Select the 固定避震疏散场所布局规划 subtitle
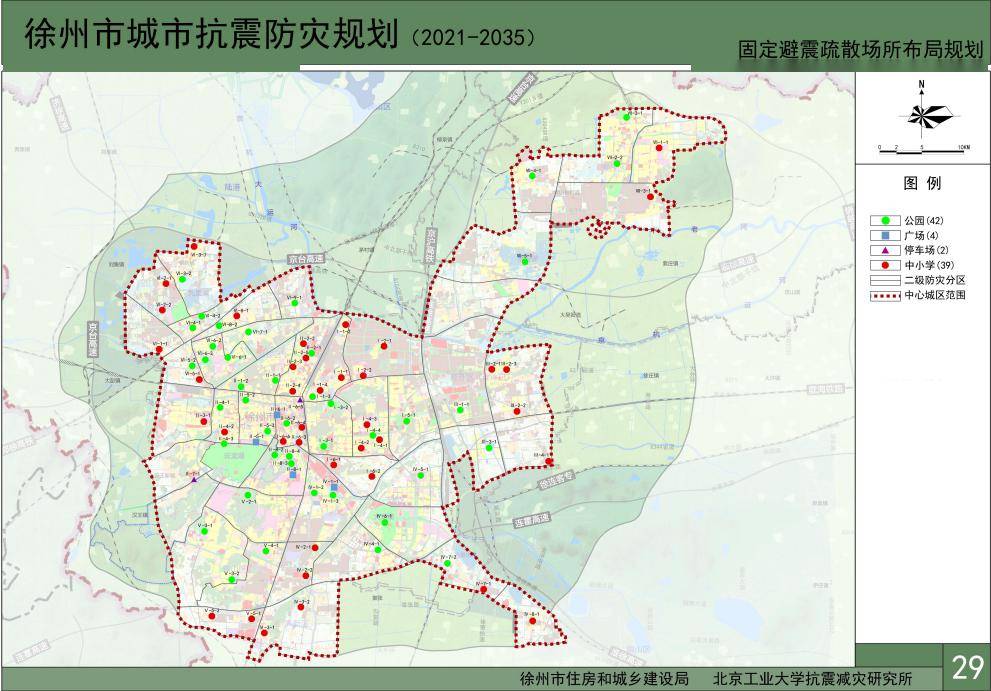991x691 pixels. (860, 48)
